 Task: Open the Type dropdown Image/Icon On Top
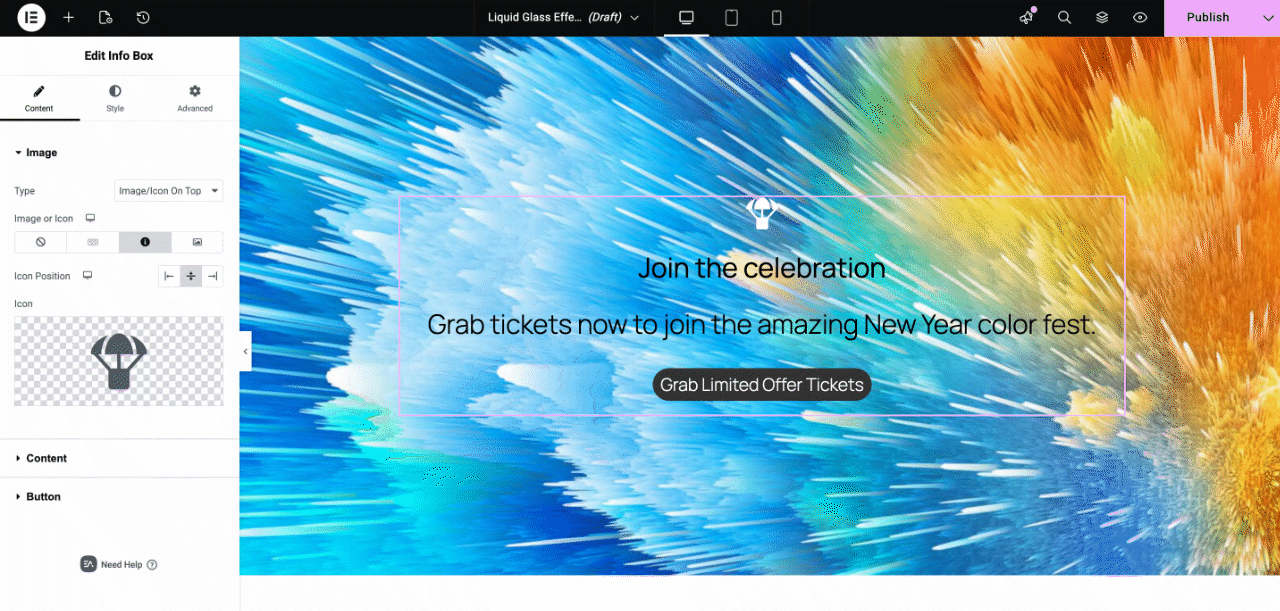click(x=169, y=191)
